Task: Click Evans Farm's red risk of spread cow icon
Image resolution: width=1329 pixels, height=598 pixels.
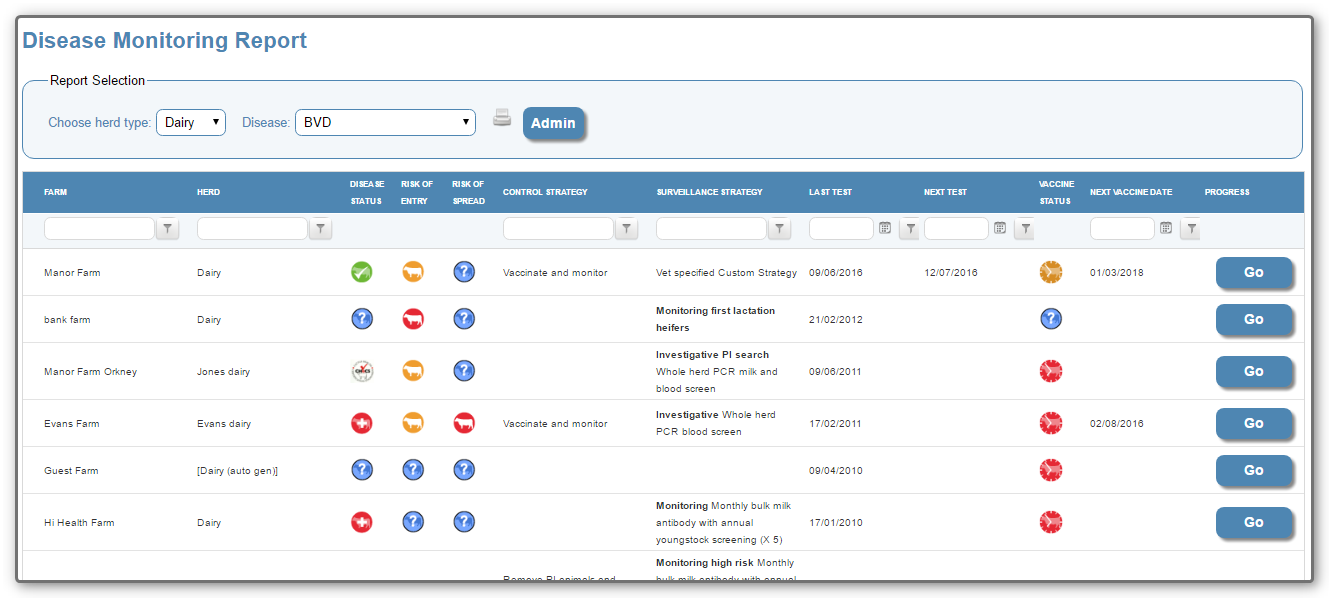Action: tap(464, 423)
